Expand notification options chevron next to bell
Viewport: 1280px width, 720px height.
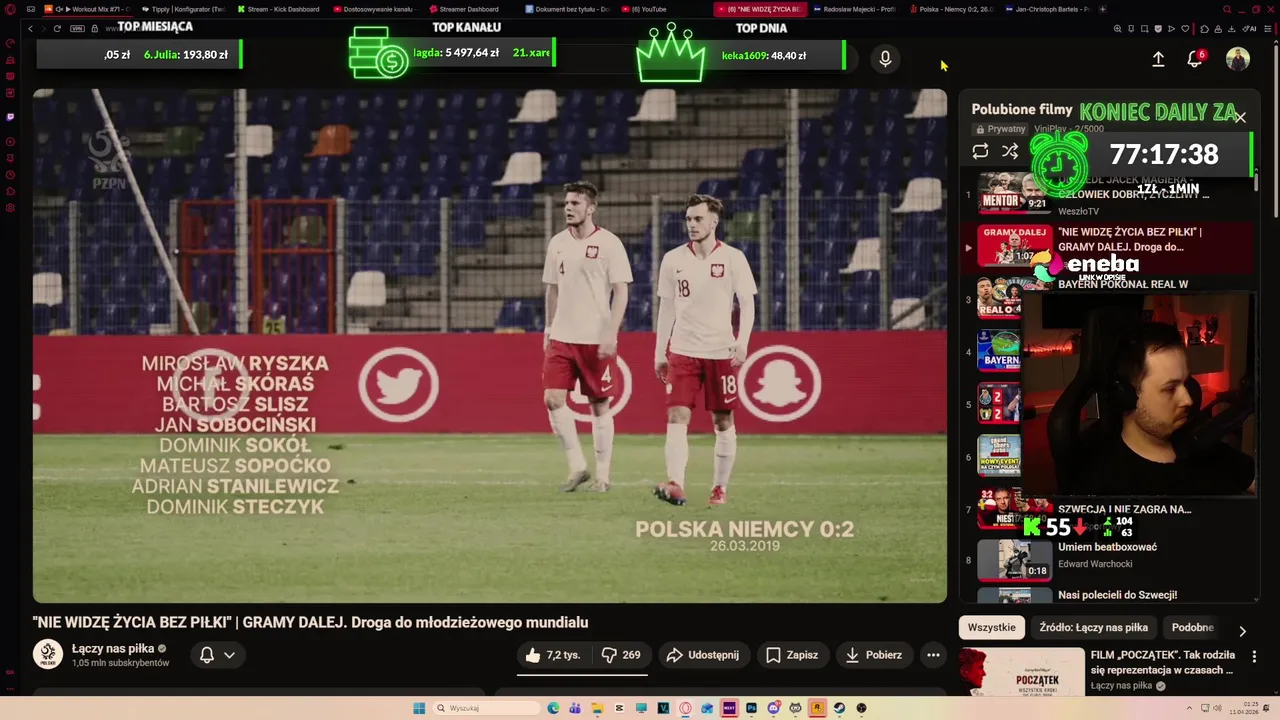229,655
